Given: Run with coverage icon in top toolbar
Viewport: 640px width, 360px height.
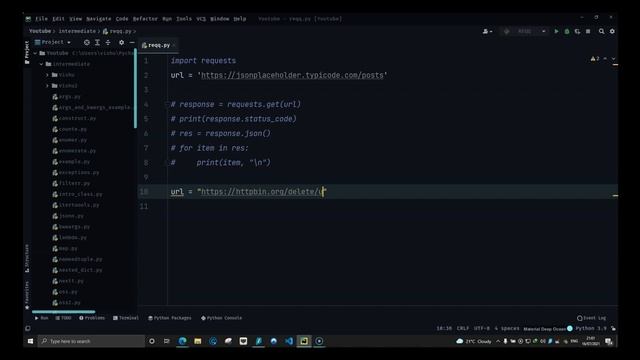Looking at the screenshot, I should (x=577, y=31).
